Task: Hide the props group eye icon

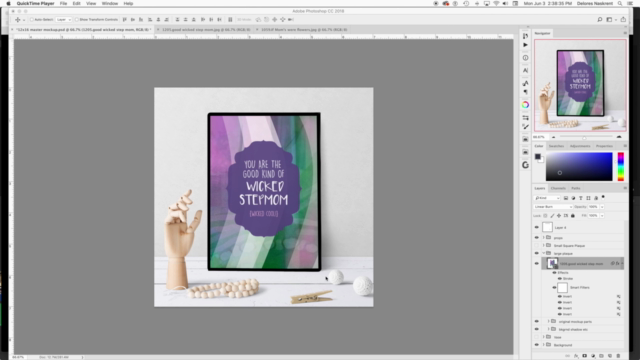Action: [x=537, y=238]
